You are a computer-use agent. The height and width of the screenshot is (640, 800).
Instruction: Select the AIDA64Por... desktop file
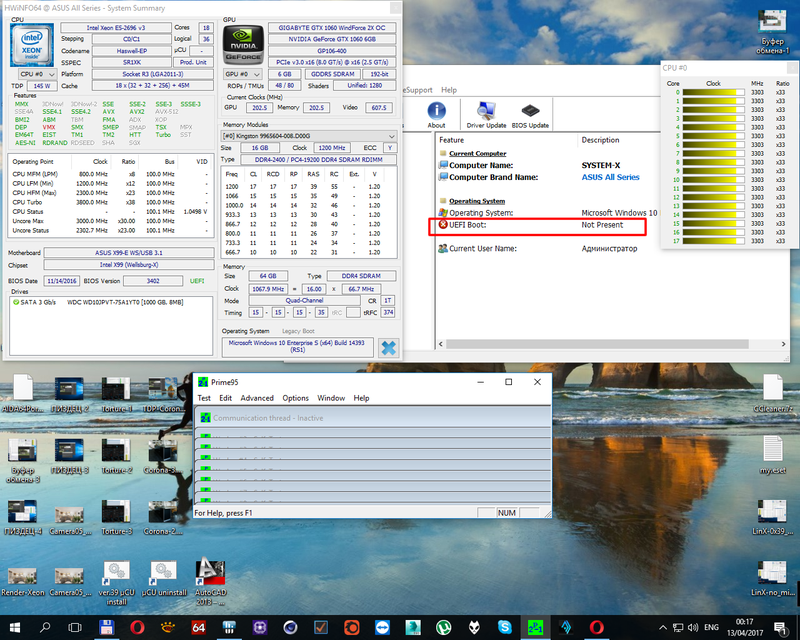(22, 393)
